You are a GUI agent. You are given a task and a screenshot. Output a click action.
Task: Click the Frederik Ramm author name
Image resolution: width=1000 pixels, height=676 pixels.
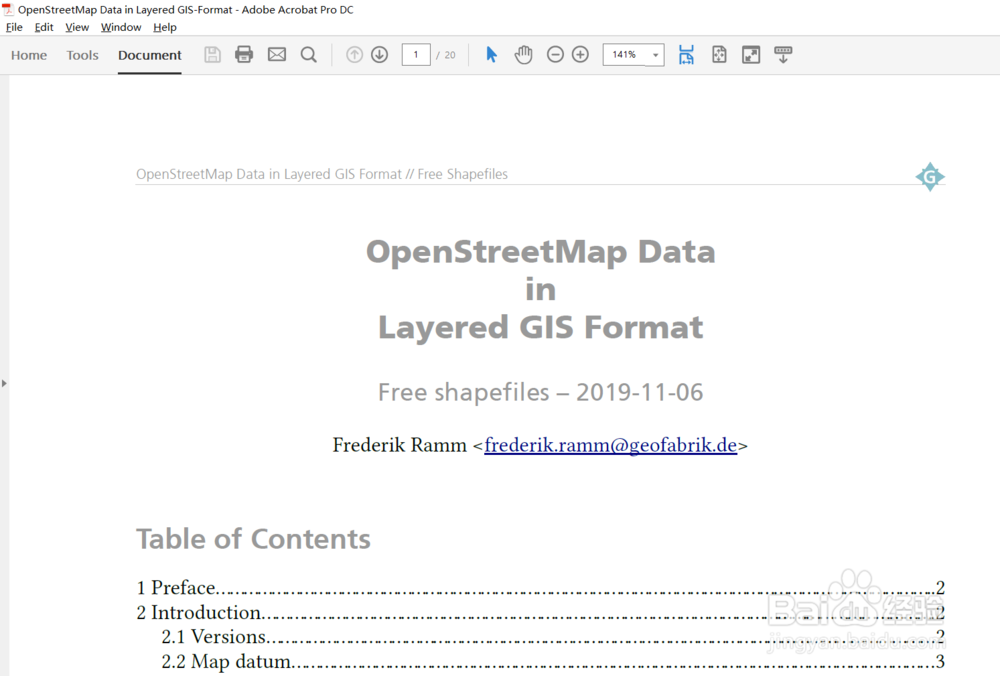[400, 445]
